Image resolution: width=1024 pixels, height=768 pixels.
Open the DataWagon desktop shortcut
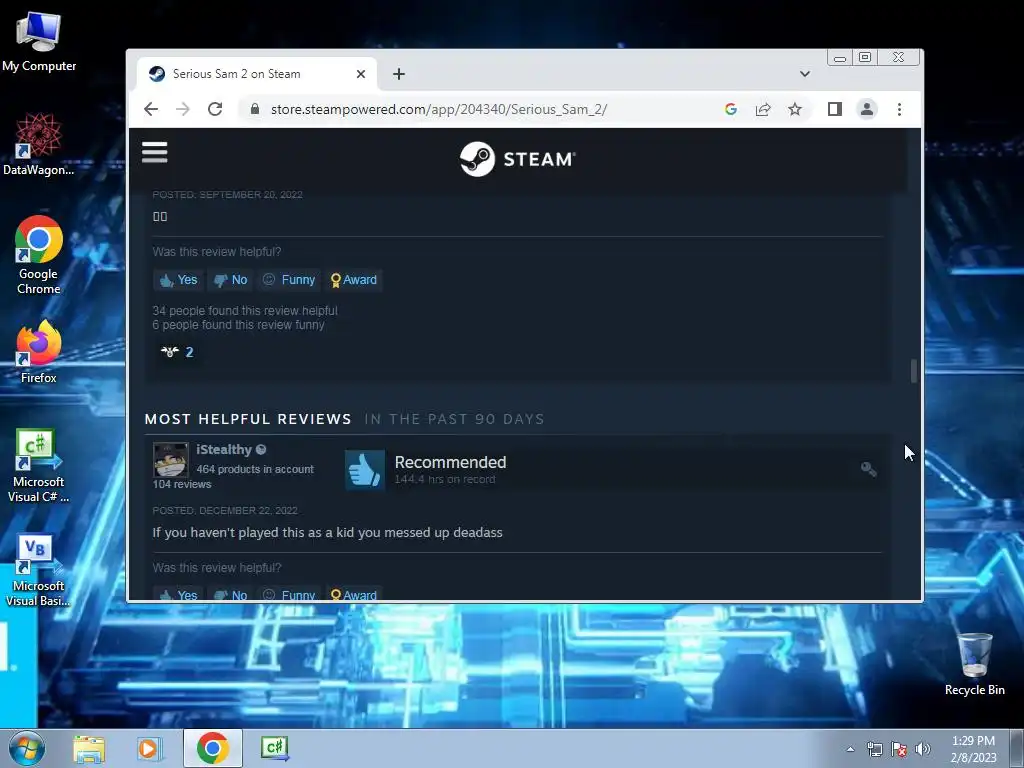pos(39,144)
